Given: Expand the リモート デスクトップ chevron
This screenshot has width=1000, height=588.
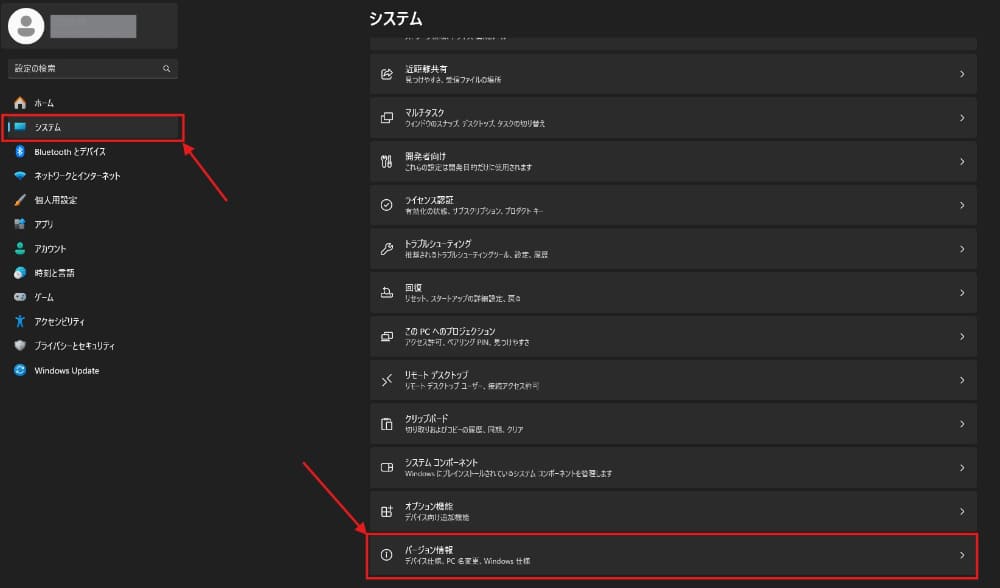Looking at the screenshot, I should (960, 380).
